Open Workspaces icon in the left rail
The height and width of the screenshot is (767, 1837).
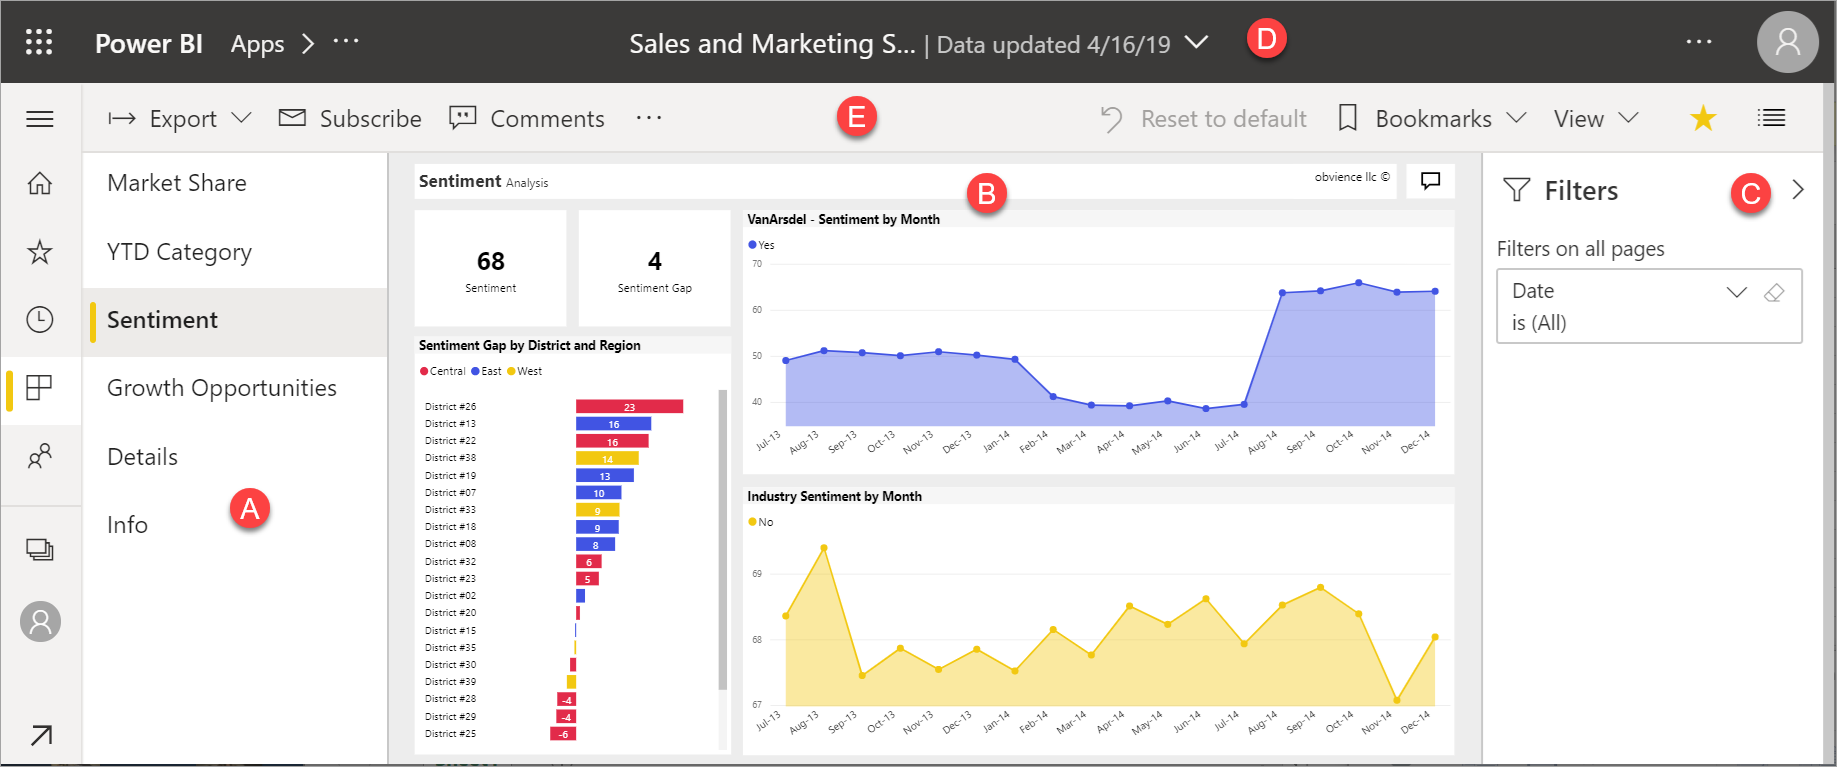click(40, 549)
